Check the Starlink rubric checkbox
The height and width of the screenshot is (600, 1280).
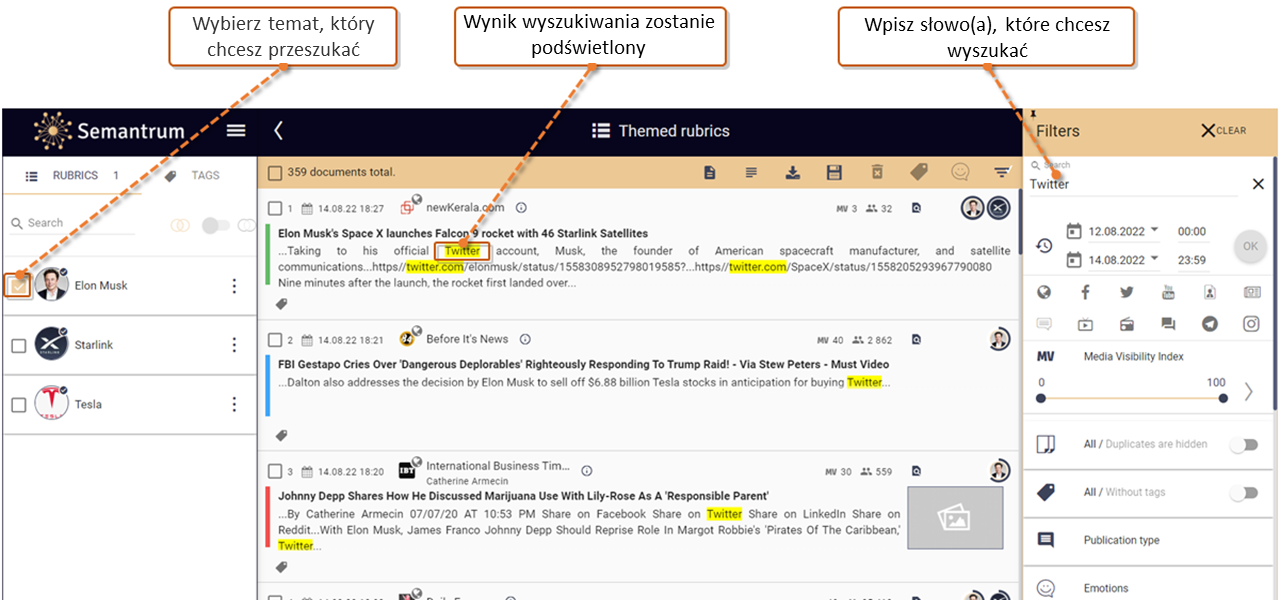[x=18, y=345]
